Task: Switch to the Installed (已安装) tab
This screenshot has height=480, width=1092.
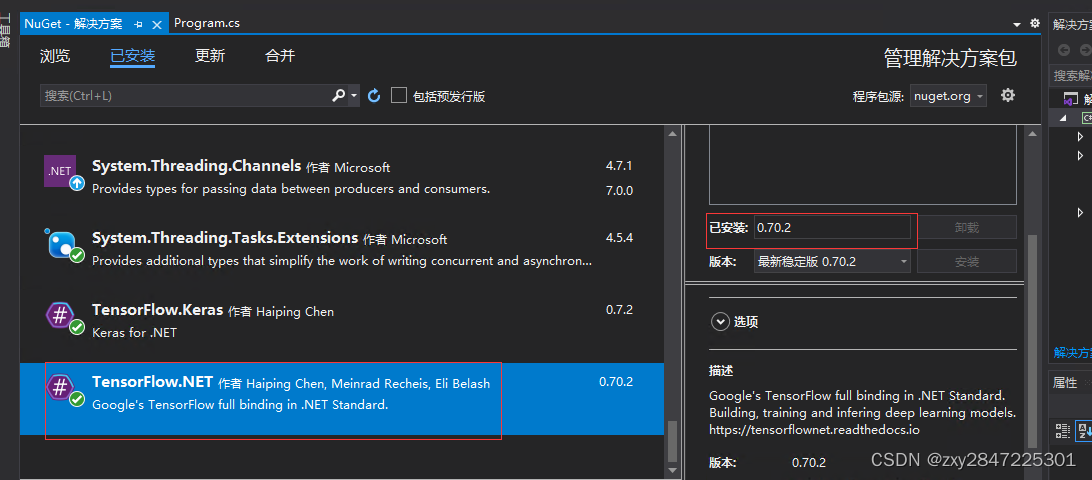Action: click(x=132, y=56)
